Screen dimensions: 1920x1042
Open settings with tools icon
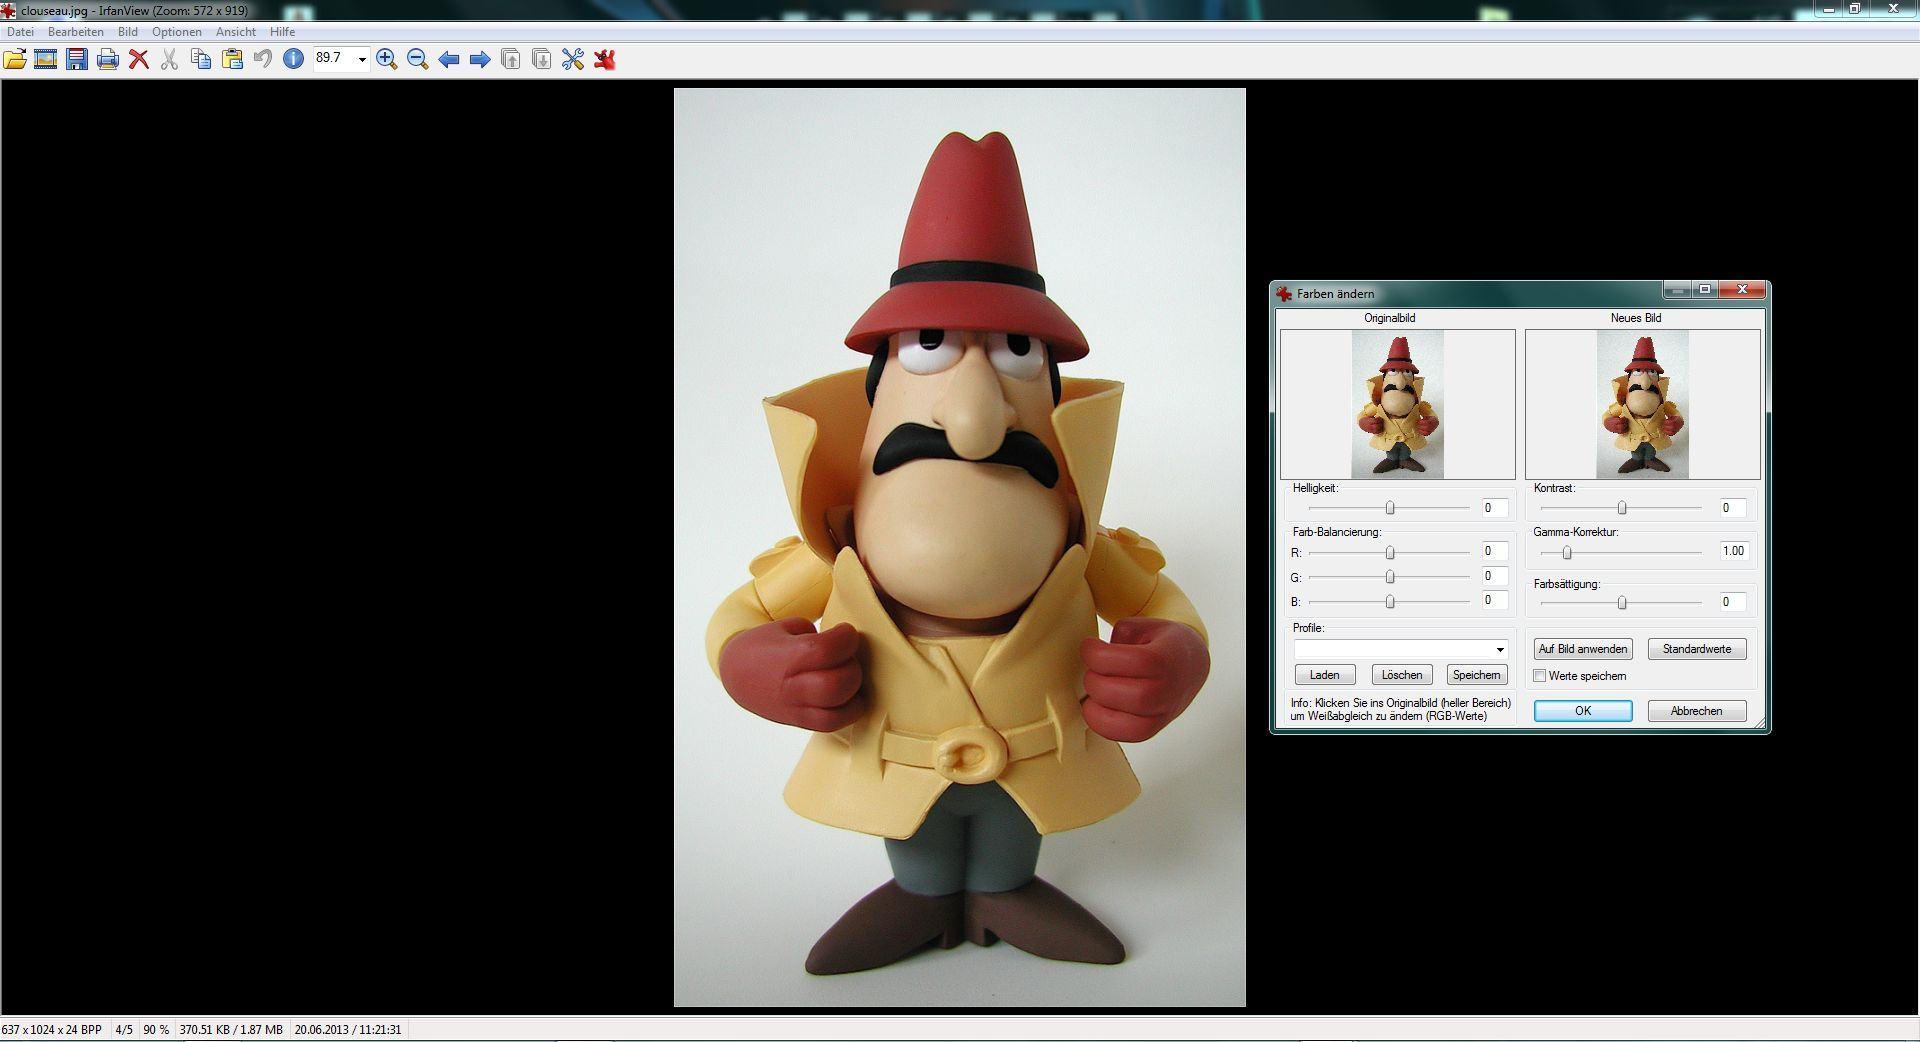(573, 60)
